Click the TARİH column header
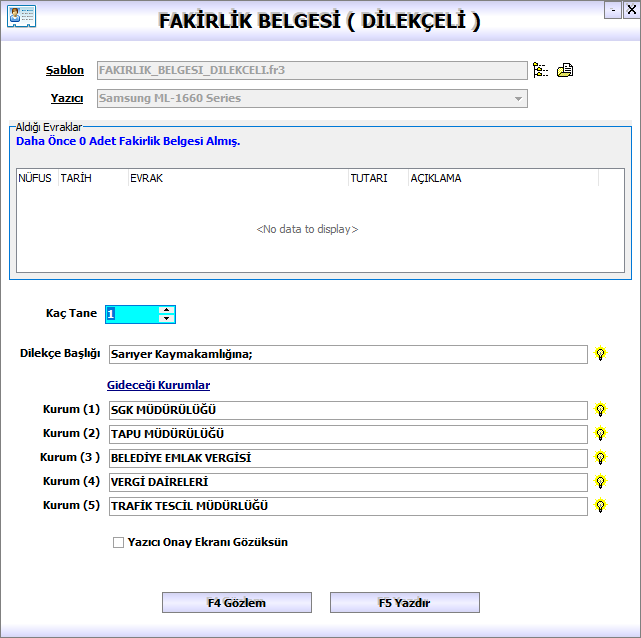 tap(91, 178)
